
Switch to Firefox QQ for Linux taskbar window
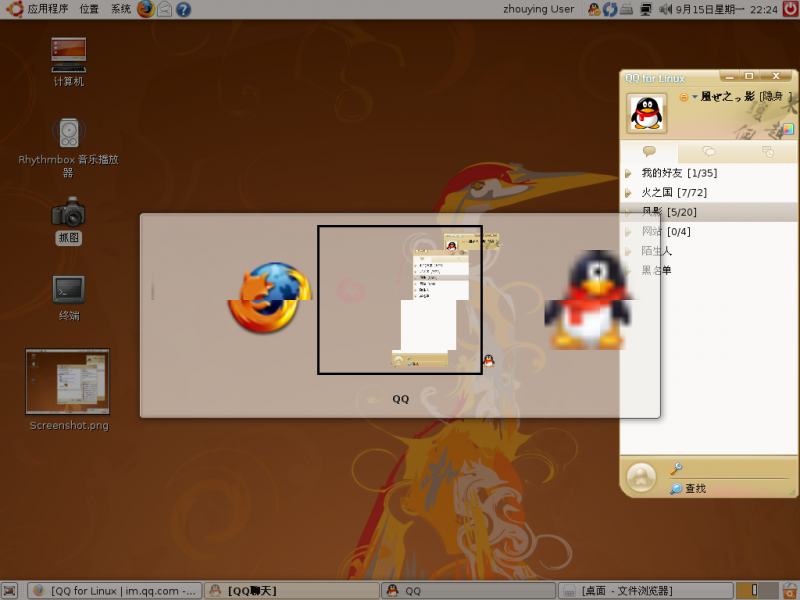(115, 590)
